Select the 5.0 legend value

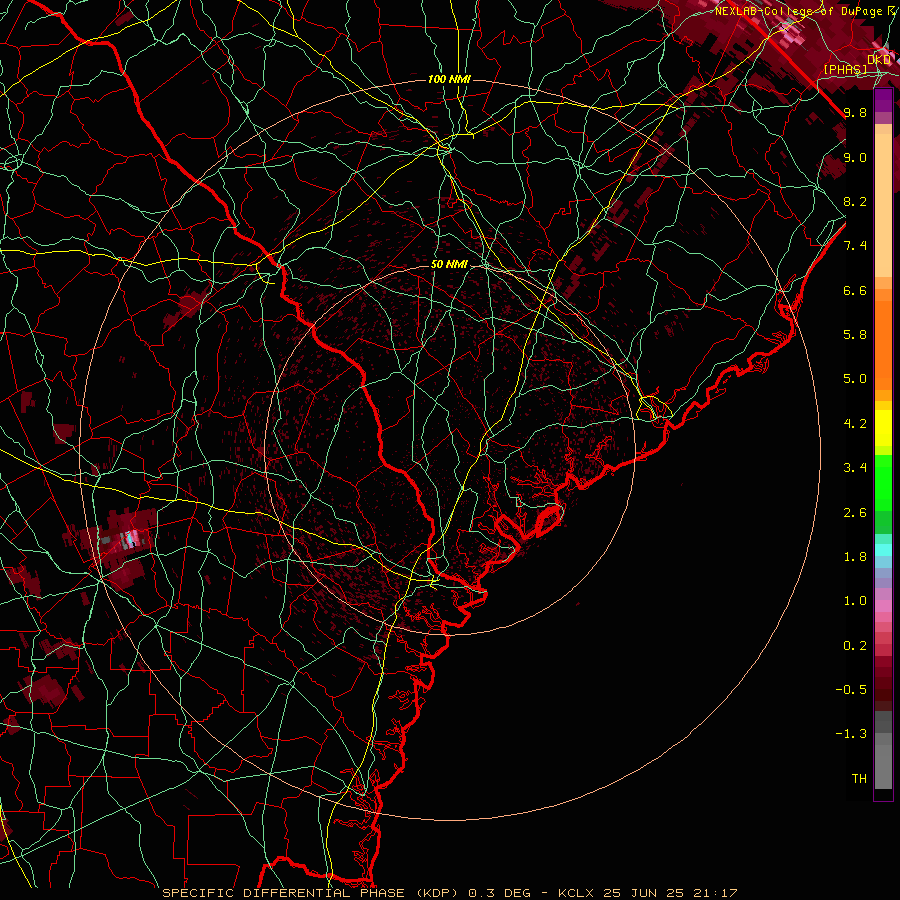pos(855,379)
